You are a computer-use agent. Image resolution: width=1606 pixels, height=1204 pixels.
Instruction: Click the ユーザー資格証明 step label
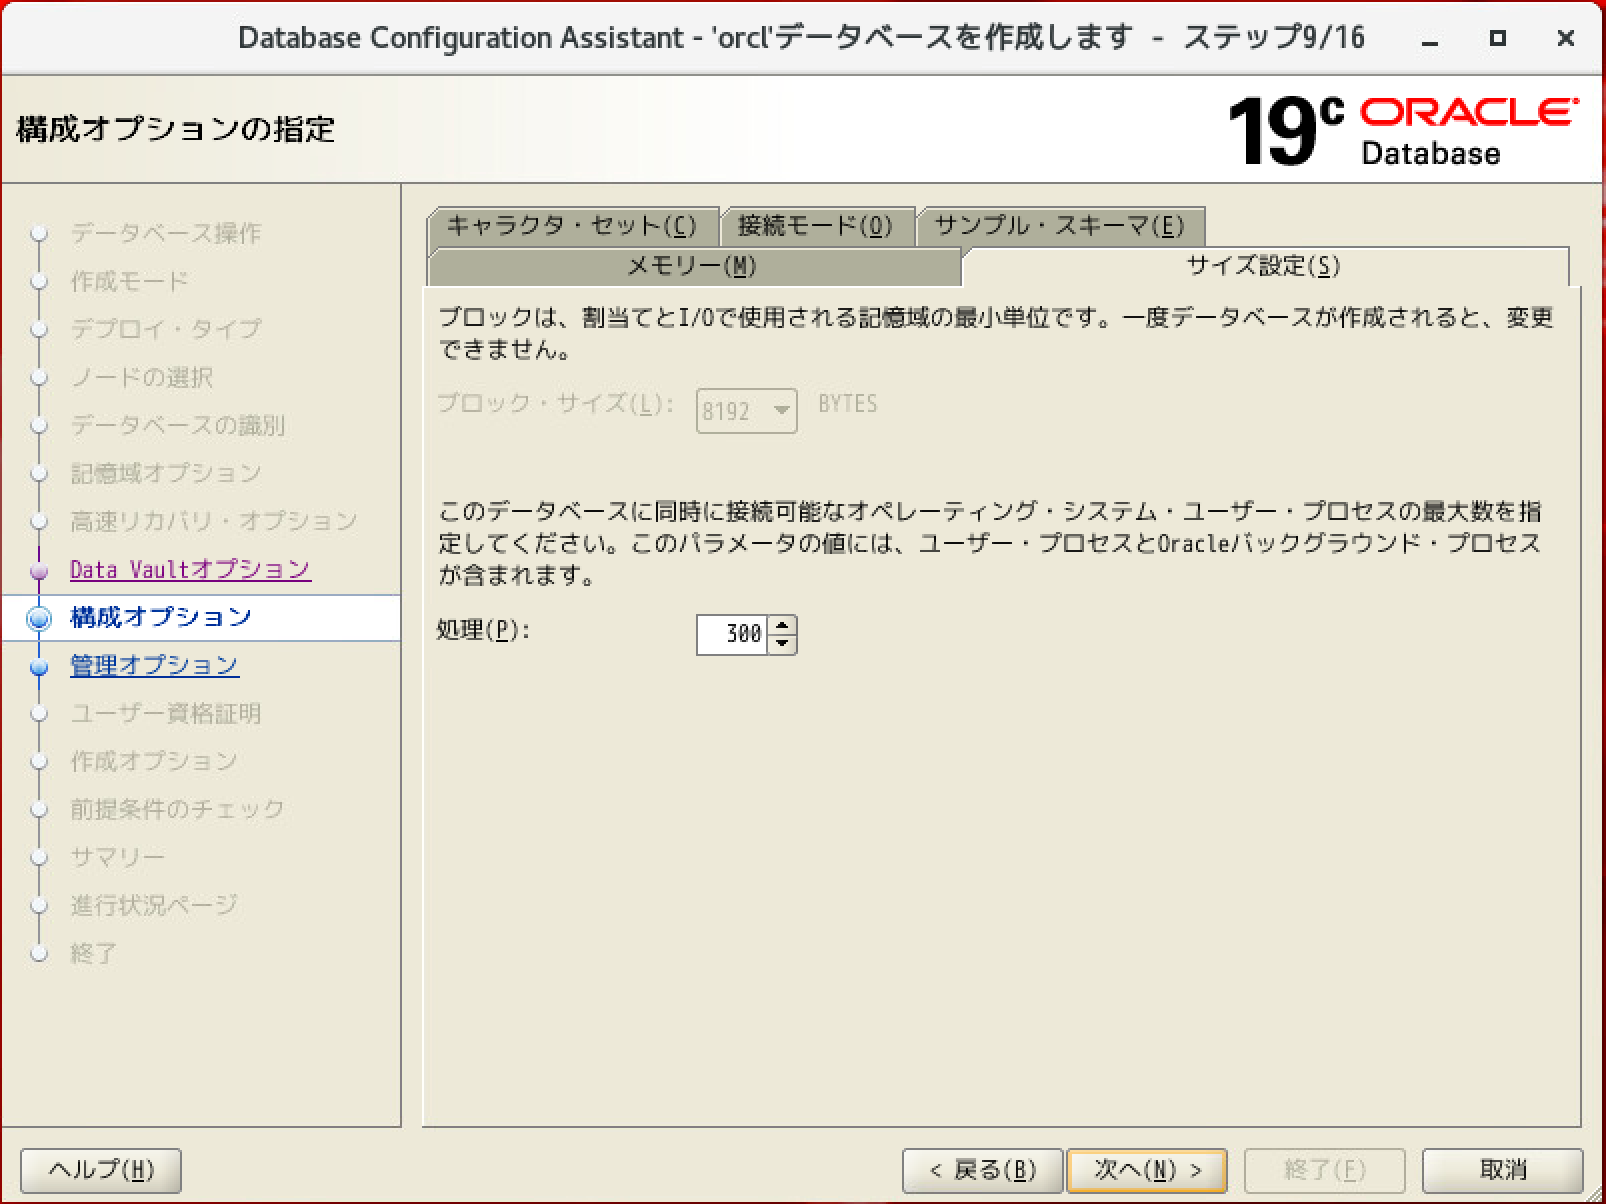[166, 713]
